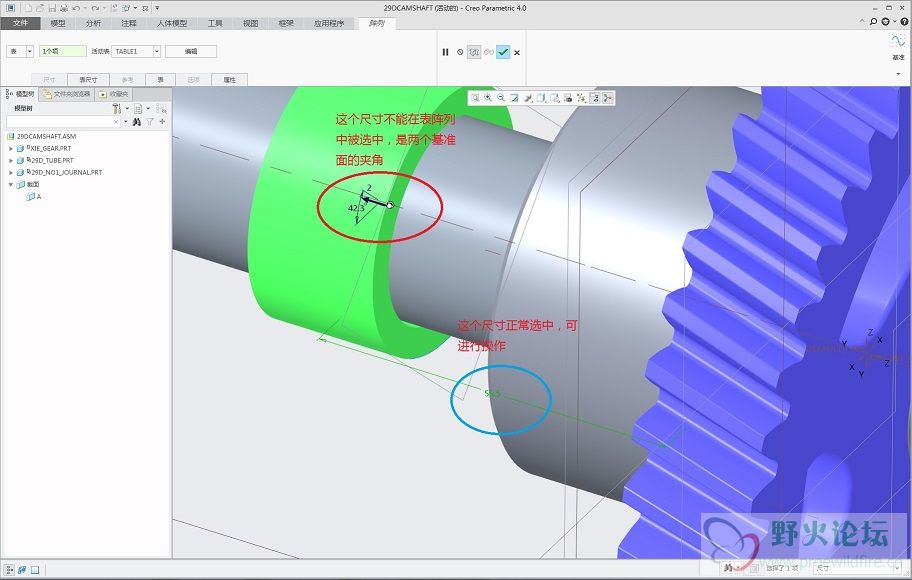Switch to the 应用程序 ribbon tab
This screenshot has width=912, height=580.
click(x=329, y=23)
